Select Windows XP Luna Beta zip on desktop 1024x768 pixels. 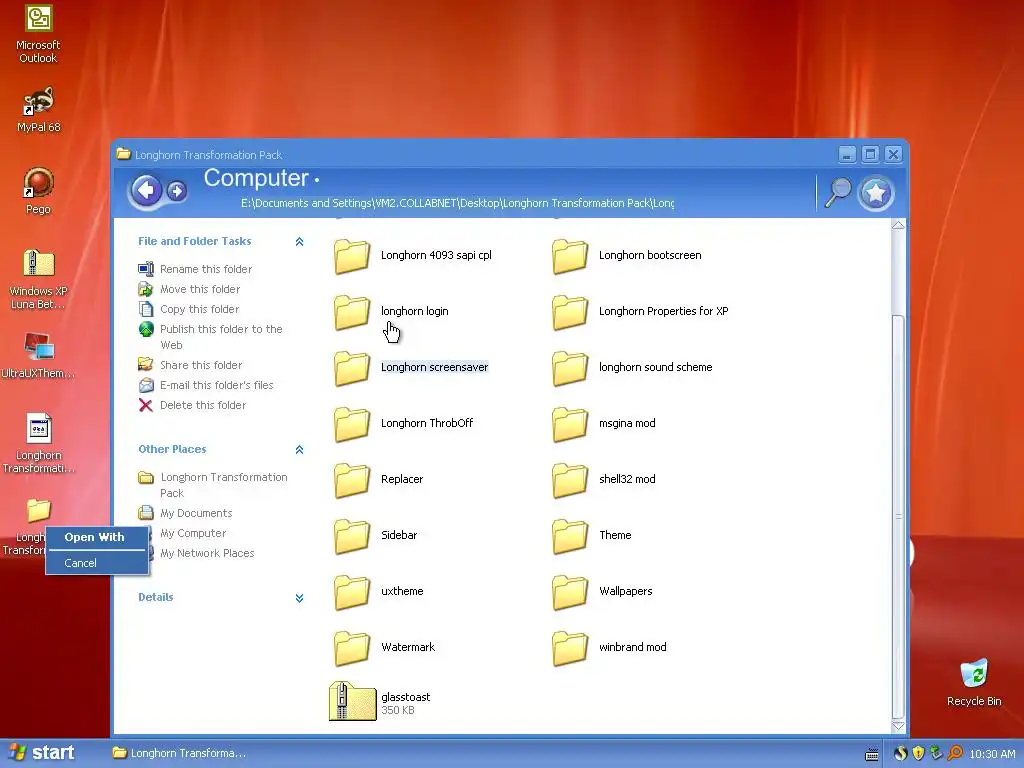(38, 279)
